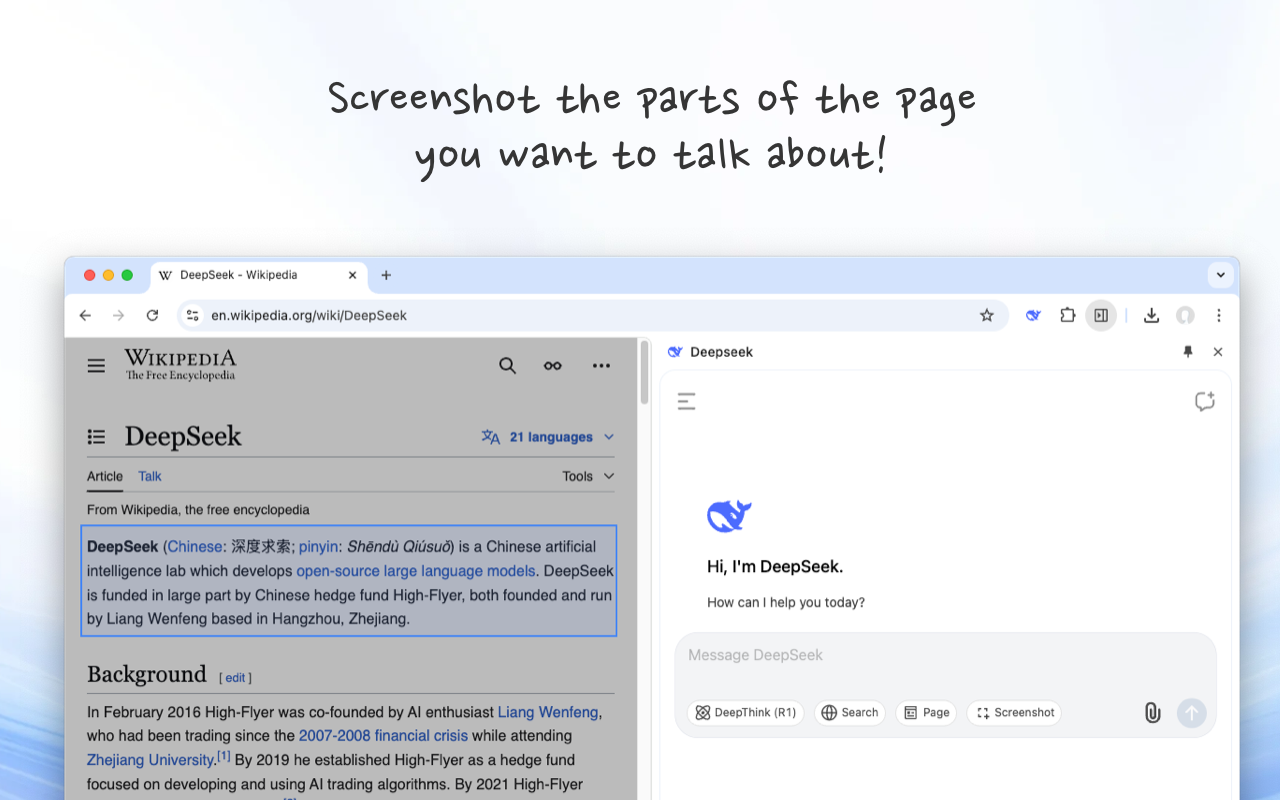Click the Wikipedia page scrollbar

tap(645, 374)
